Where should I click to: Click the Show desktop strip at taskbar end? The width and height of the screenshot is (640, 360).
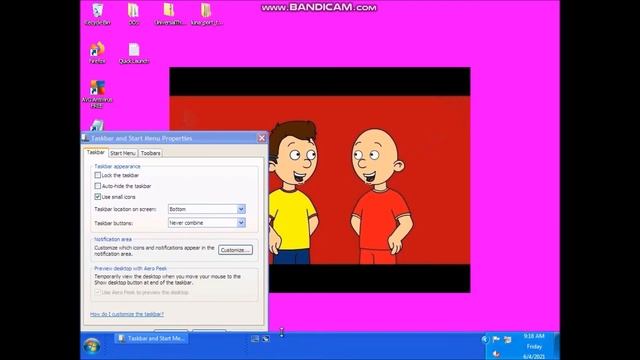[557, 346]
